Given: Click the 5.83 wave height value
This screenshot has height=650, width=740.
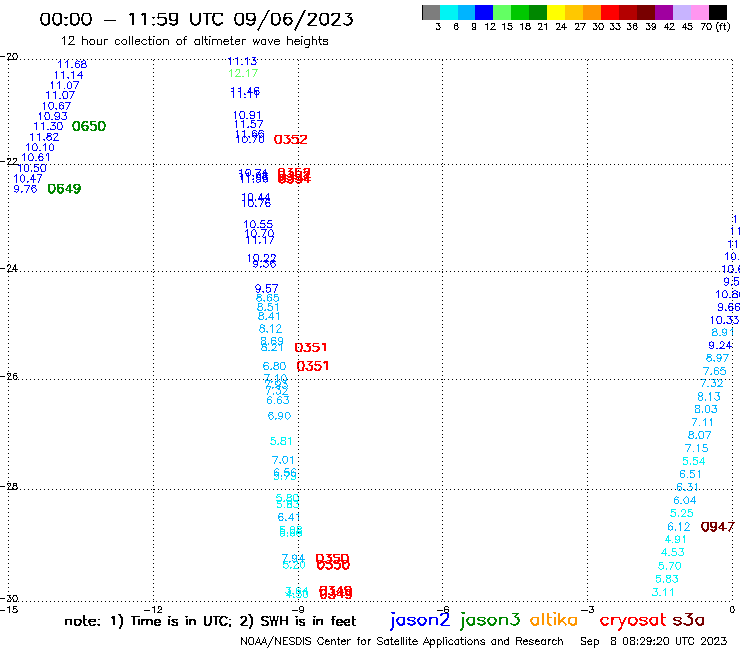Looking at the screenshot, I should (667, 579).
